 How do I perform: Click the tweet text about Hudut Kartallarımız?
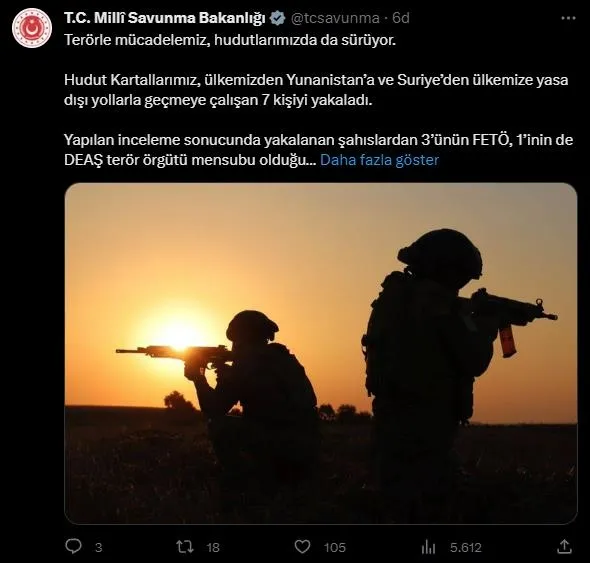tap(316, 90)
